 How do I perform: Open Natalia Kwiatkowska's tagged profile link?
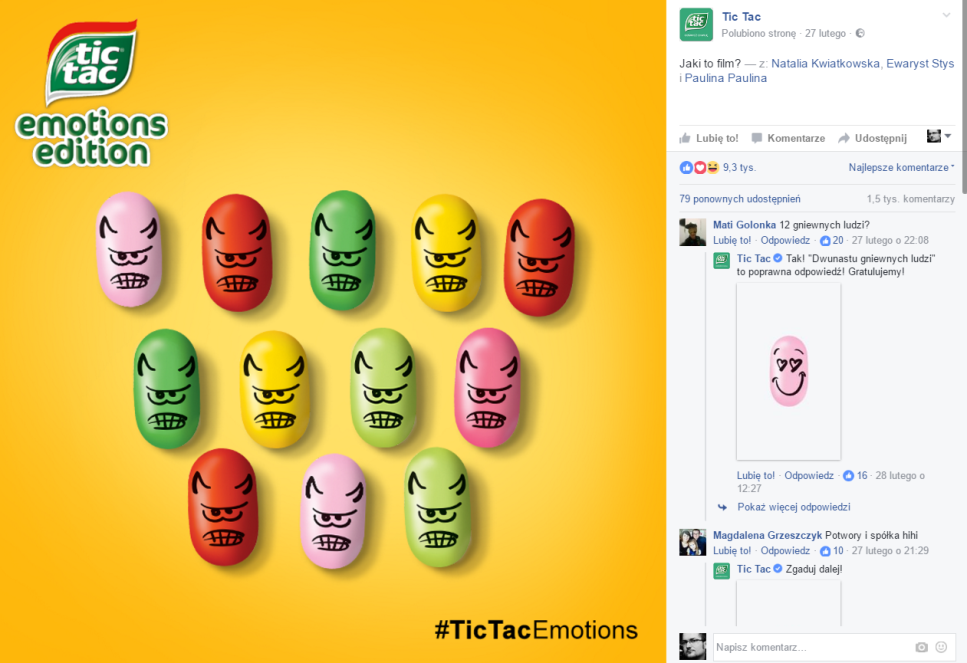coord(825,64)
